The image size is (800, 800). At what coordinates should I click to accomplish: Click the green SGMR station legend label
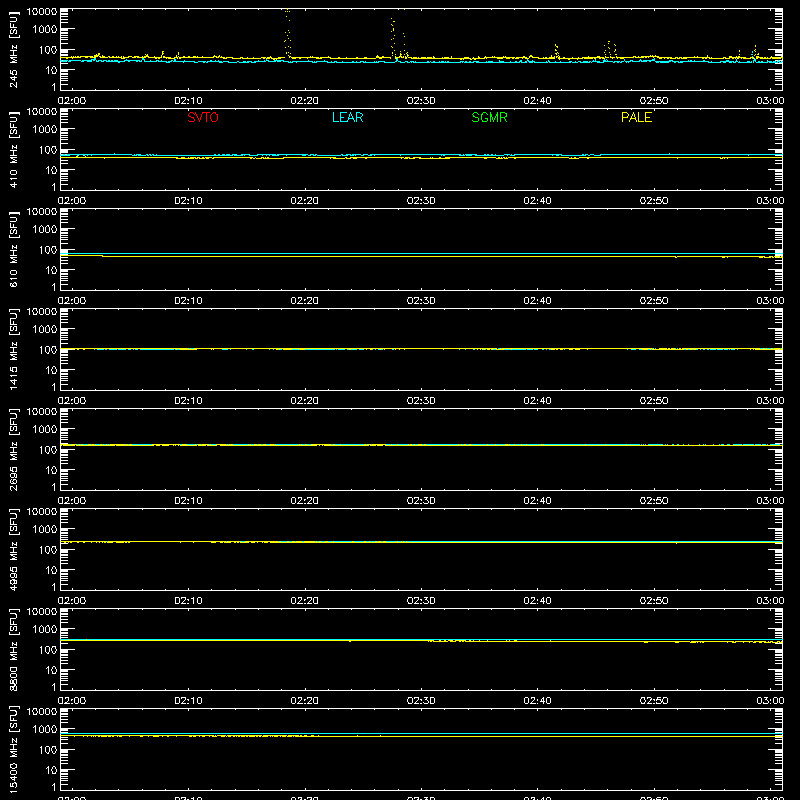(x=489, y=117)
